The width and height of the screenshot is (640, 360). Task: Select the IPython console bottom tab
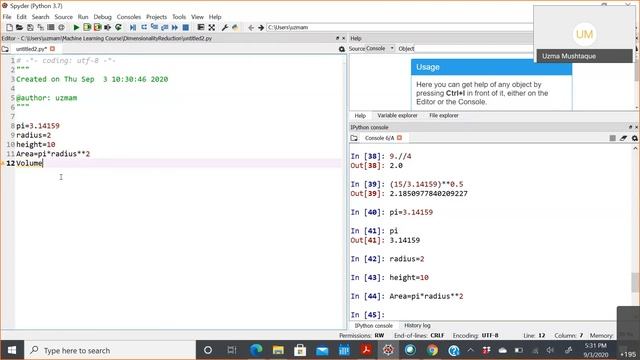(373, 325)
